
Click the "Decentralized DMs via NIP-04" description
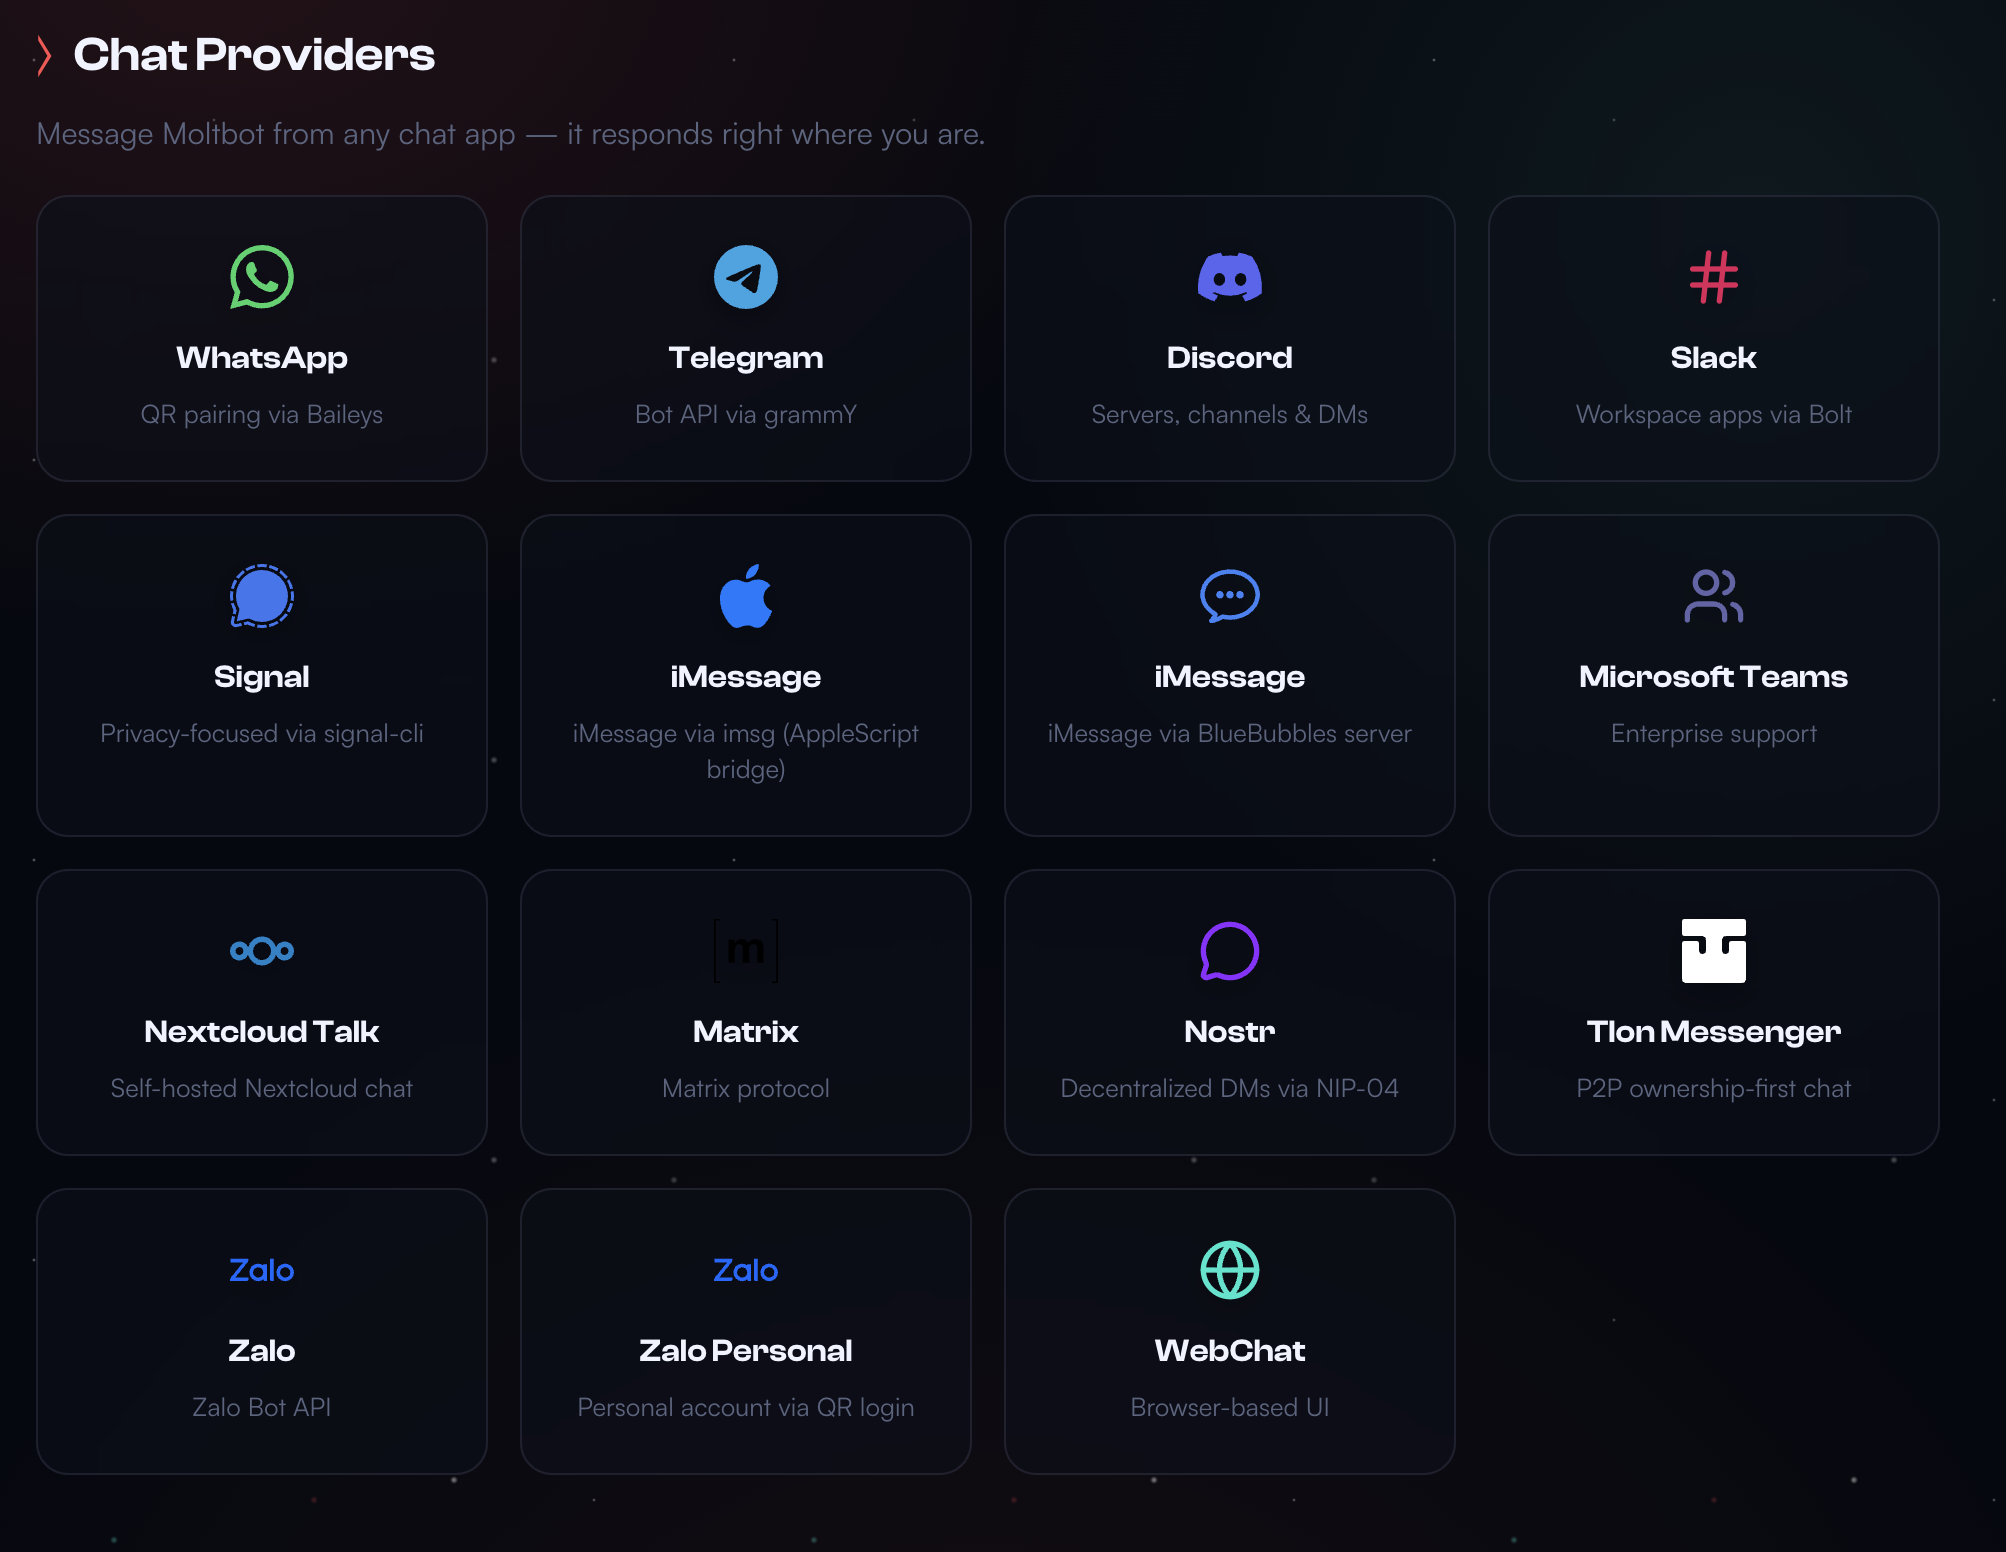pos(1230,1088)
